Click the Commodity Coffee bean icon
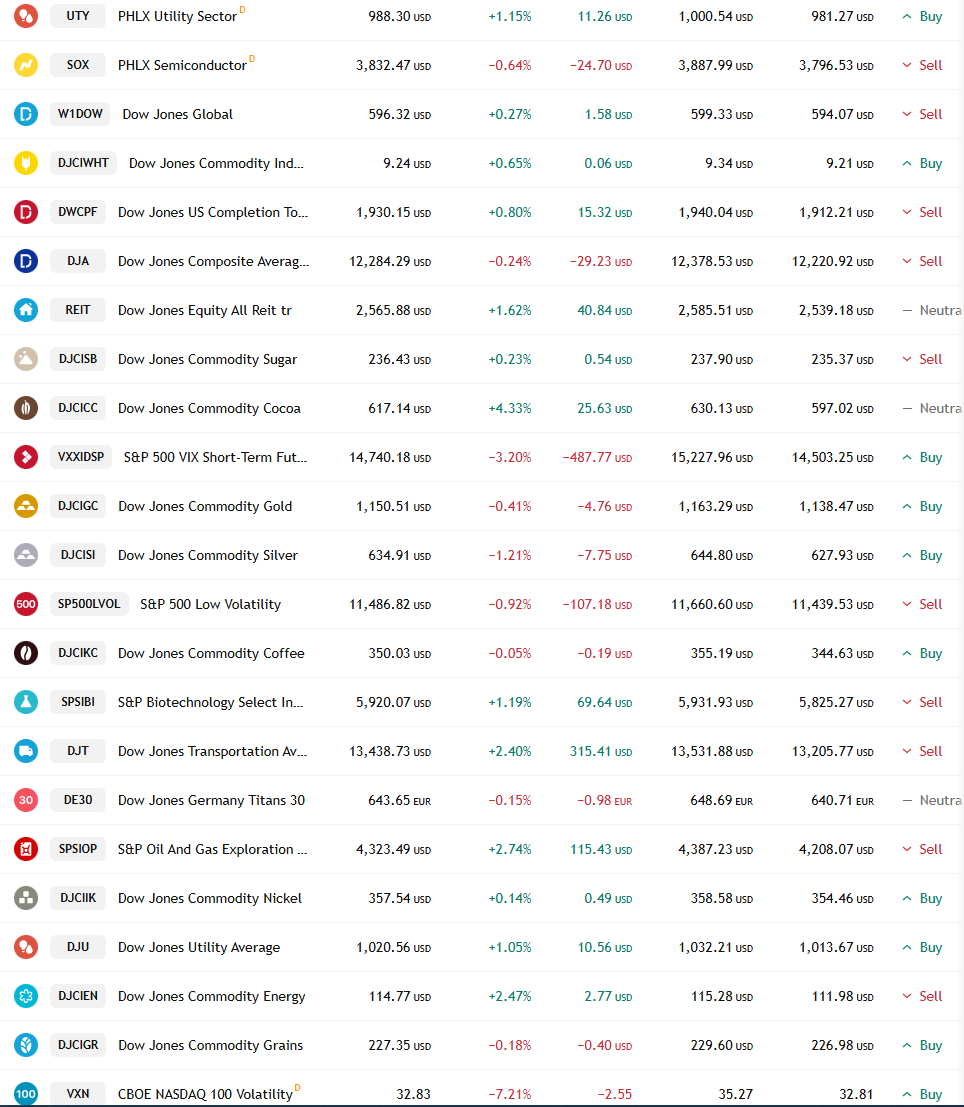 26,653
